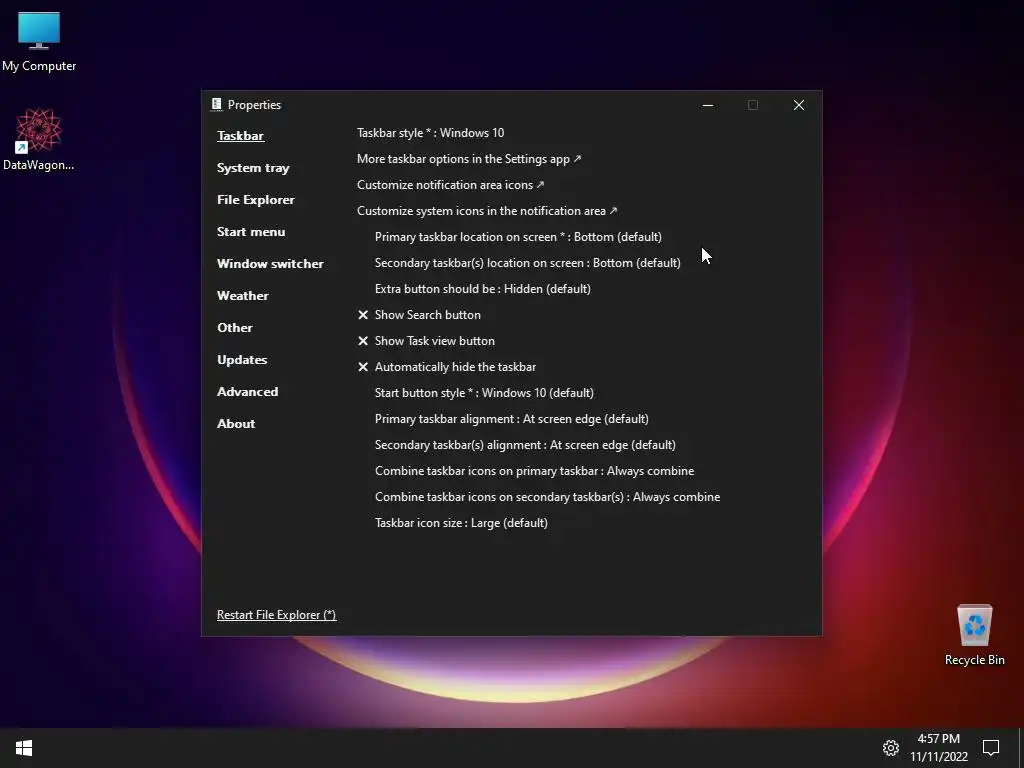Change Combine icons on primary taskbar
The height and width of the screenshot is (768, 1024).
coord(534,471)
